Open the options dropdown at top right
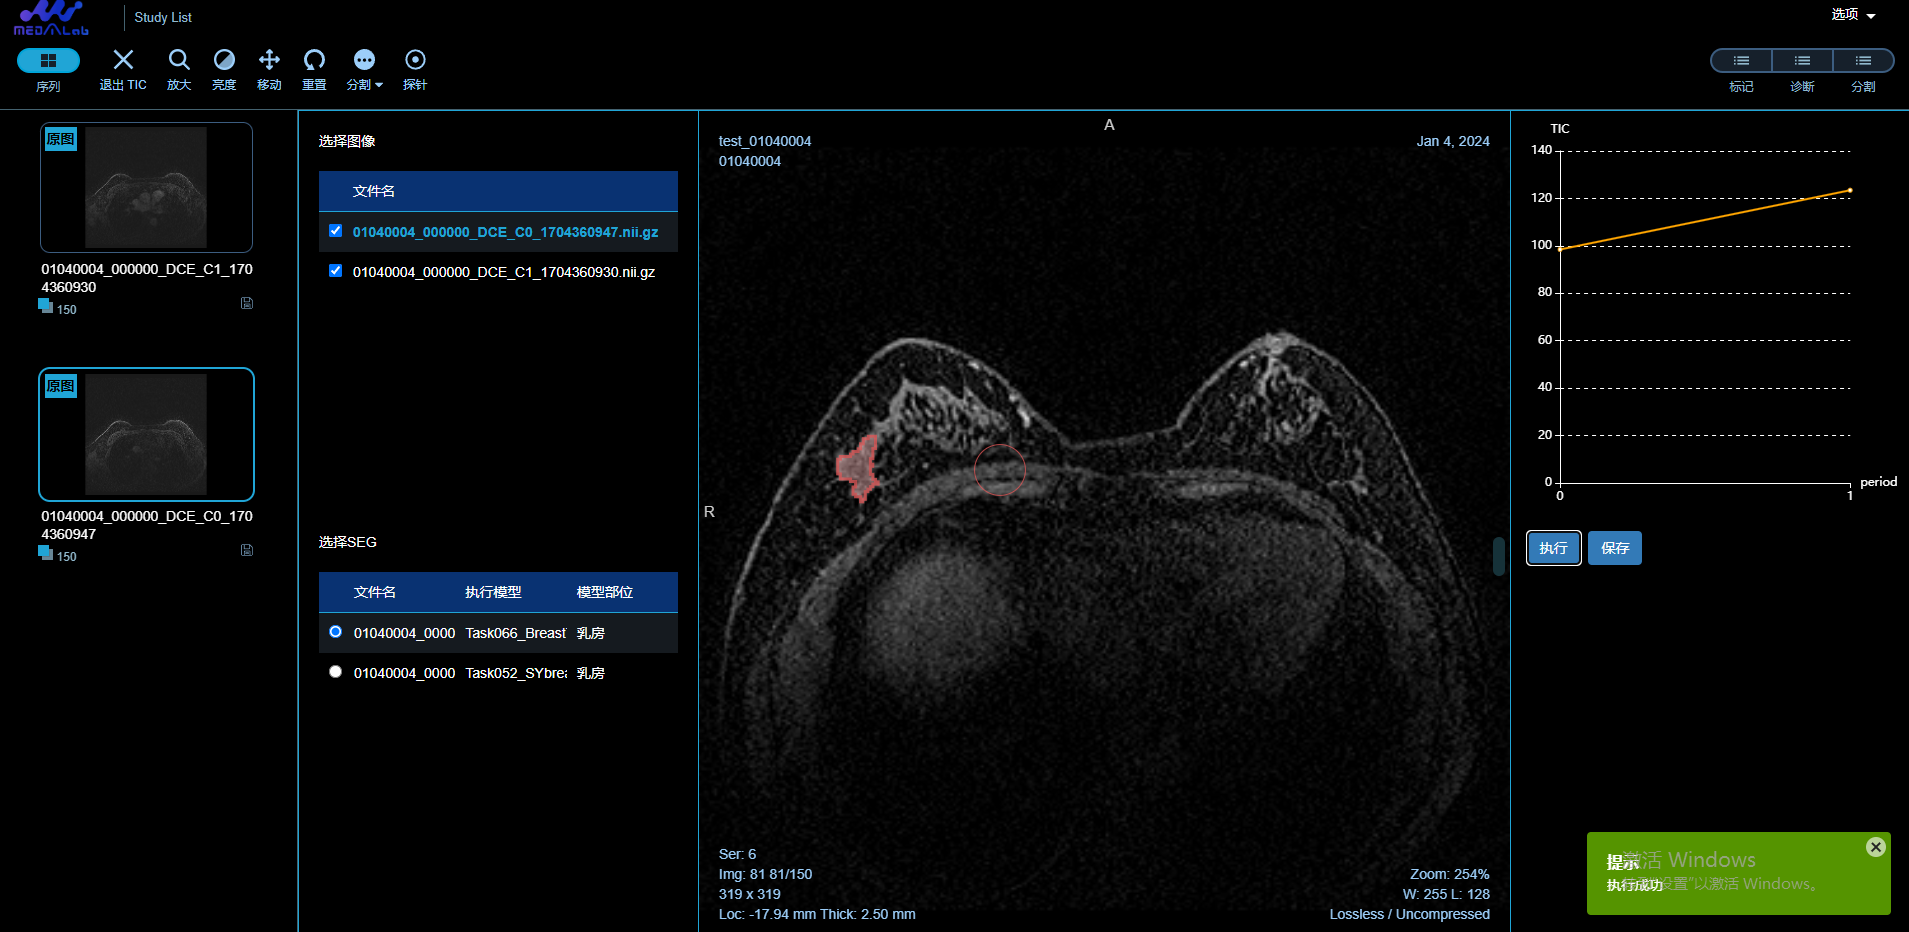 click(x=1853, y=15)
